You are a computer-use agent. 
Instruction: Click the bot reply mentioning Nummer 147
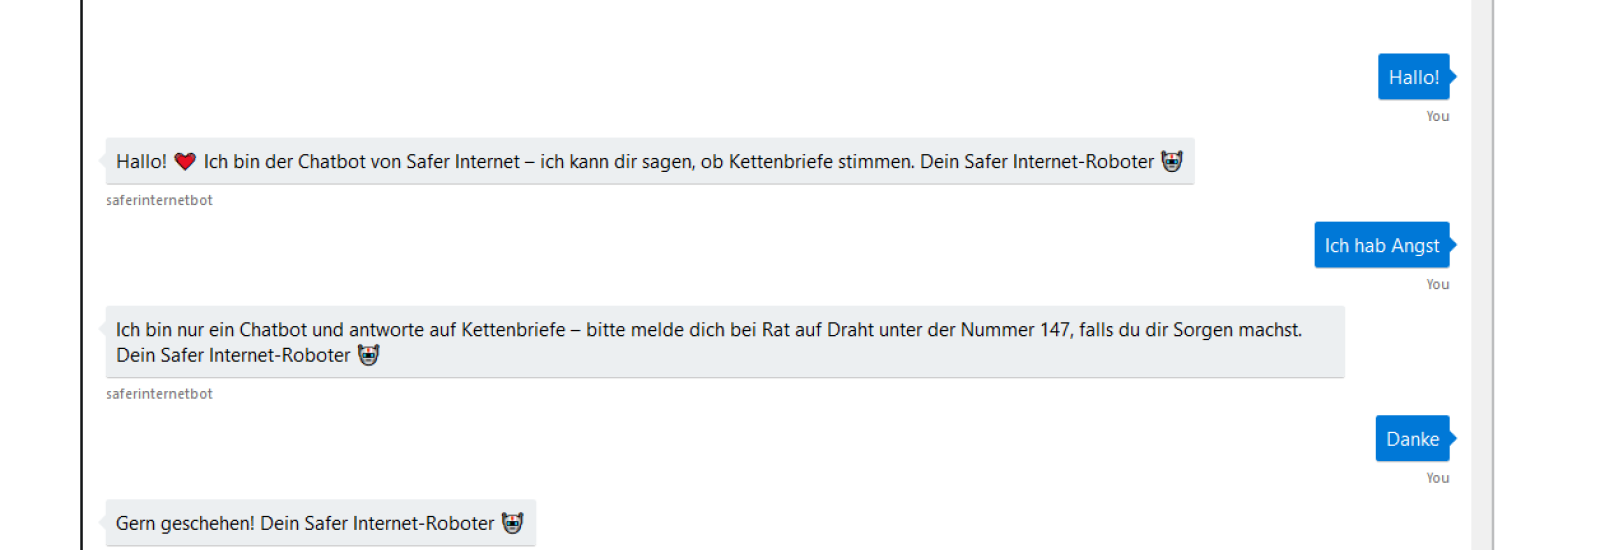pyautogui.click(x=725, y=342)
